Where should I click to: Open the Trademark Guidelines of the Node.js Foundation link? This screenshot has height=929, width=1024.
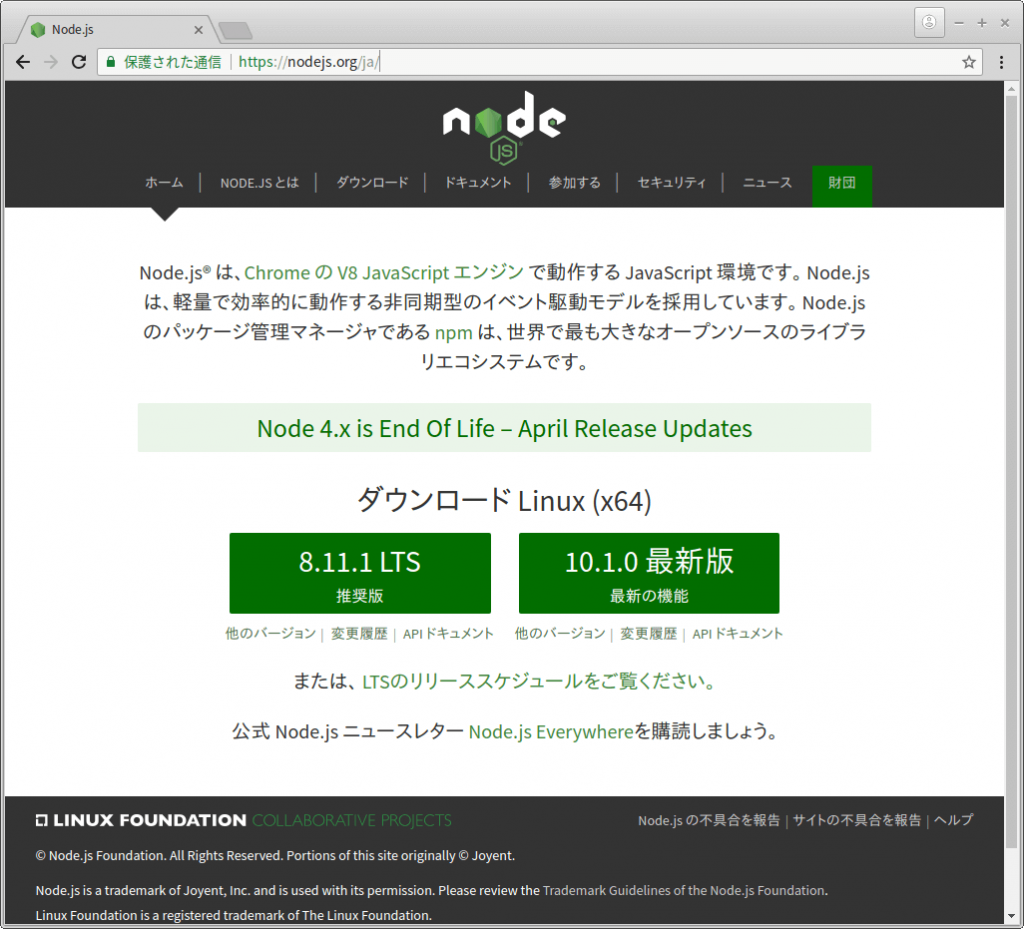(684, 890)
